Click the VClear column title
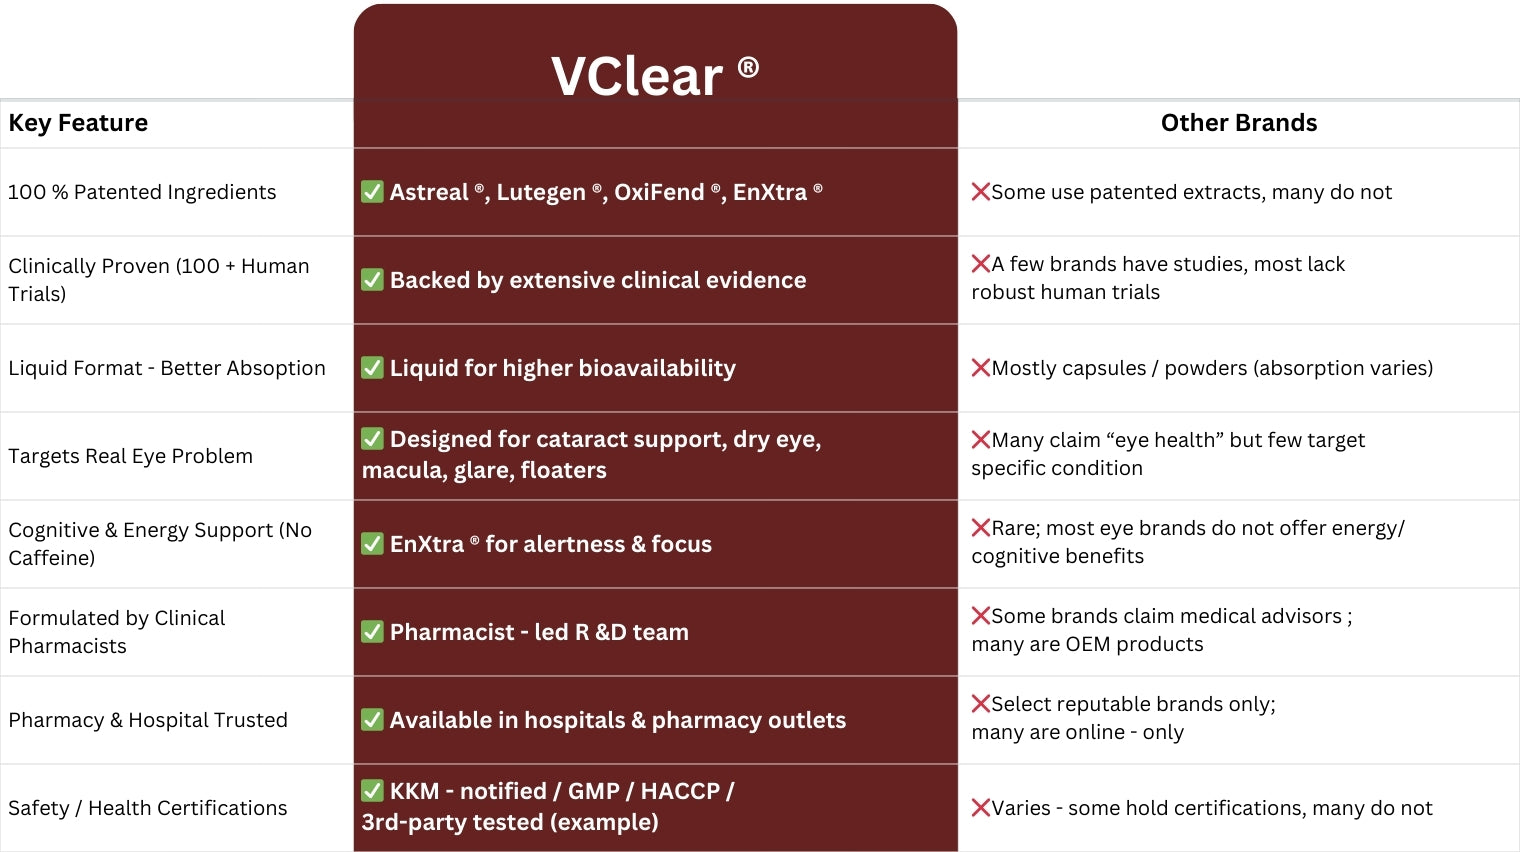This screenshot has width=1520, height=852. pos(637,77)
